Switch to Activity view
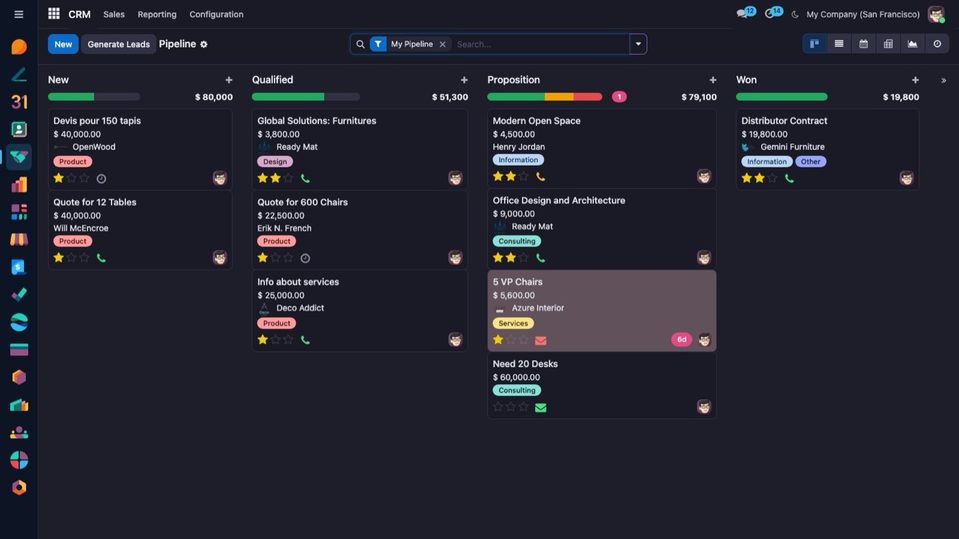Image resolution: width=959 pixels, height=539 pixels. click(x=937, y=44)
